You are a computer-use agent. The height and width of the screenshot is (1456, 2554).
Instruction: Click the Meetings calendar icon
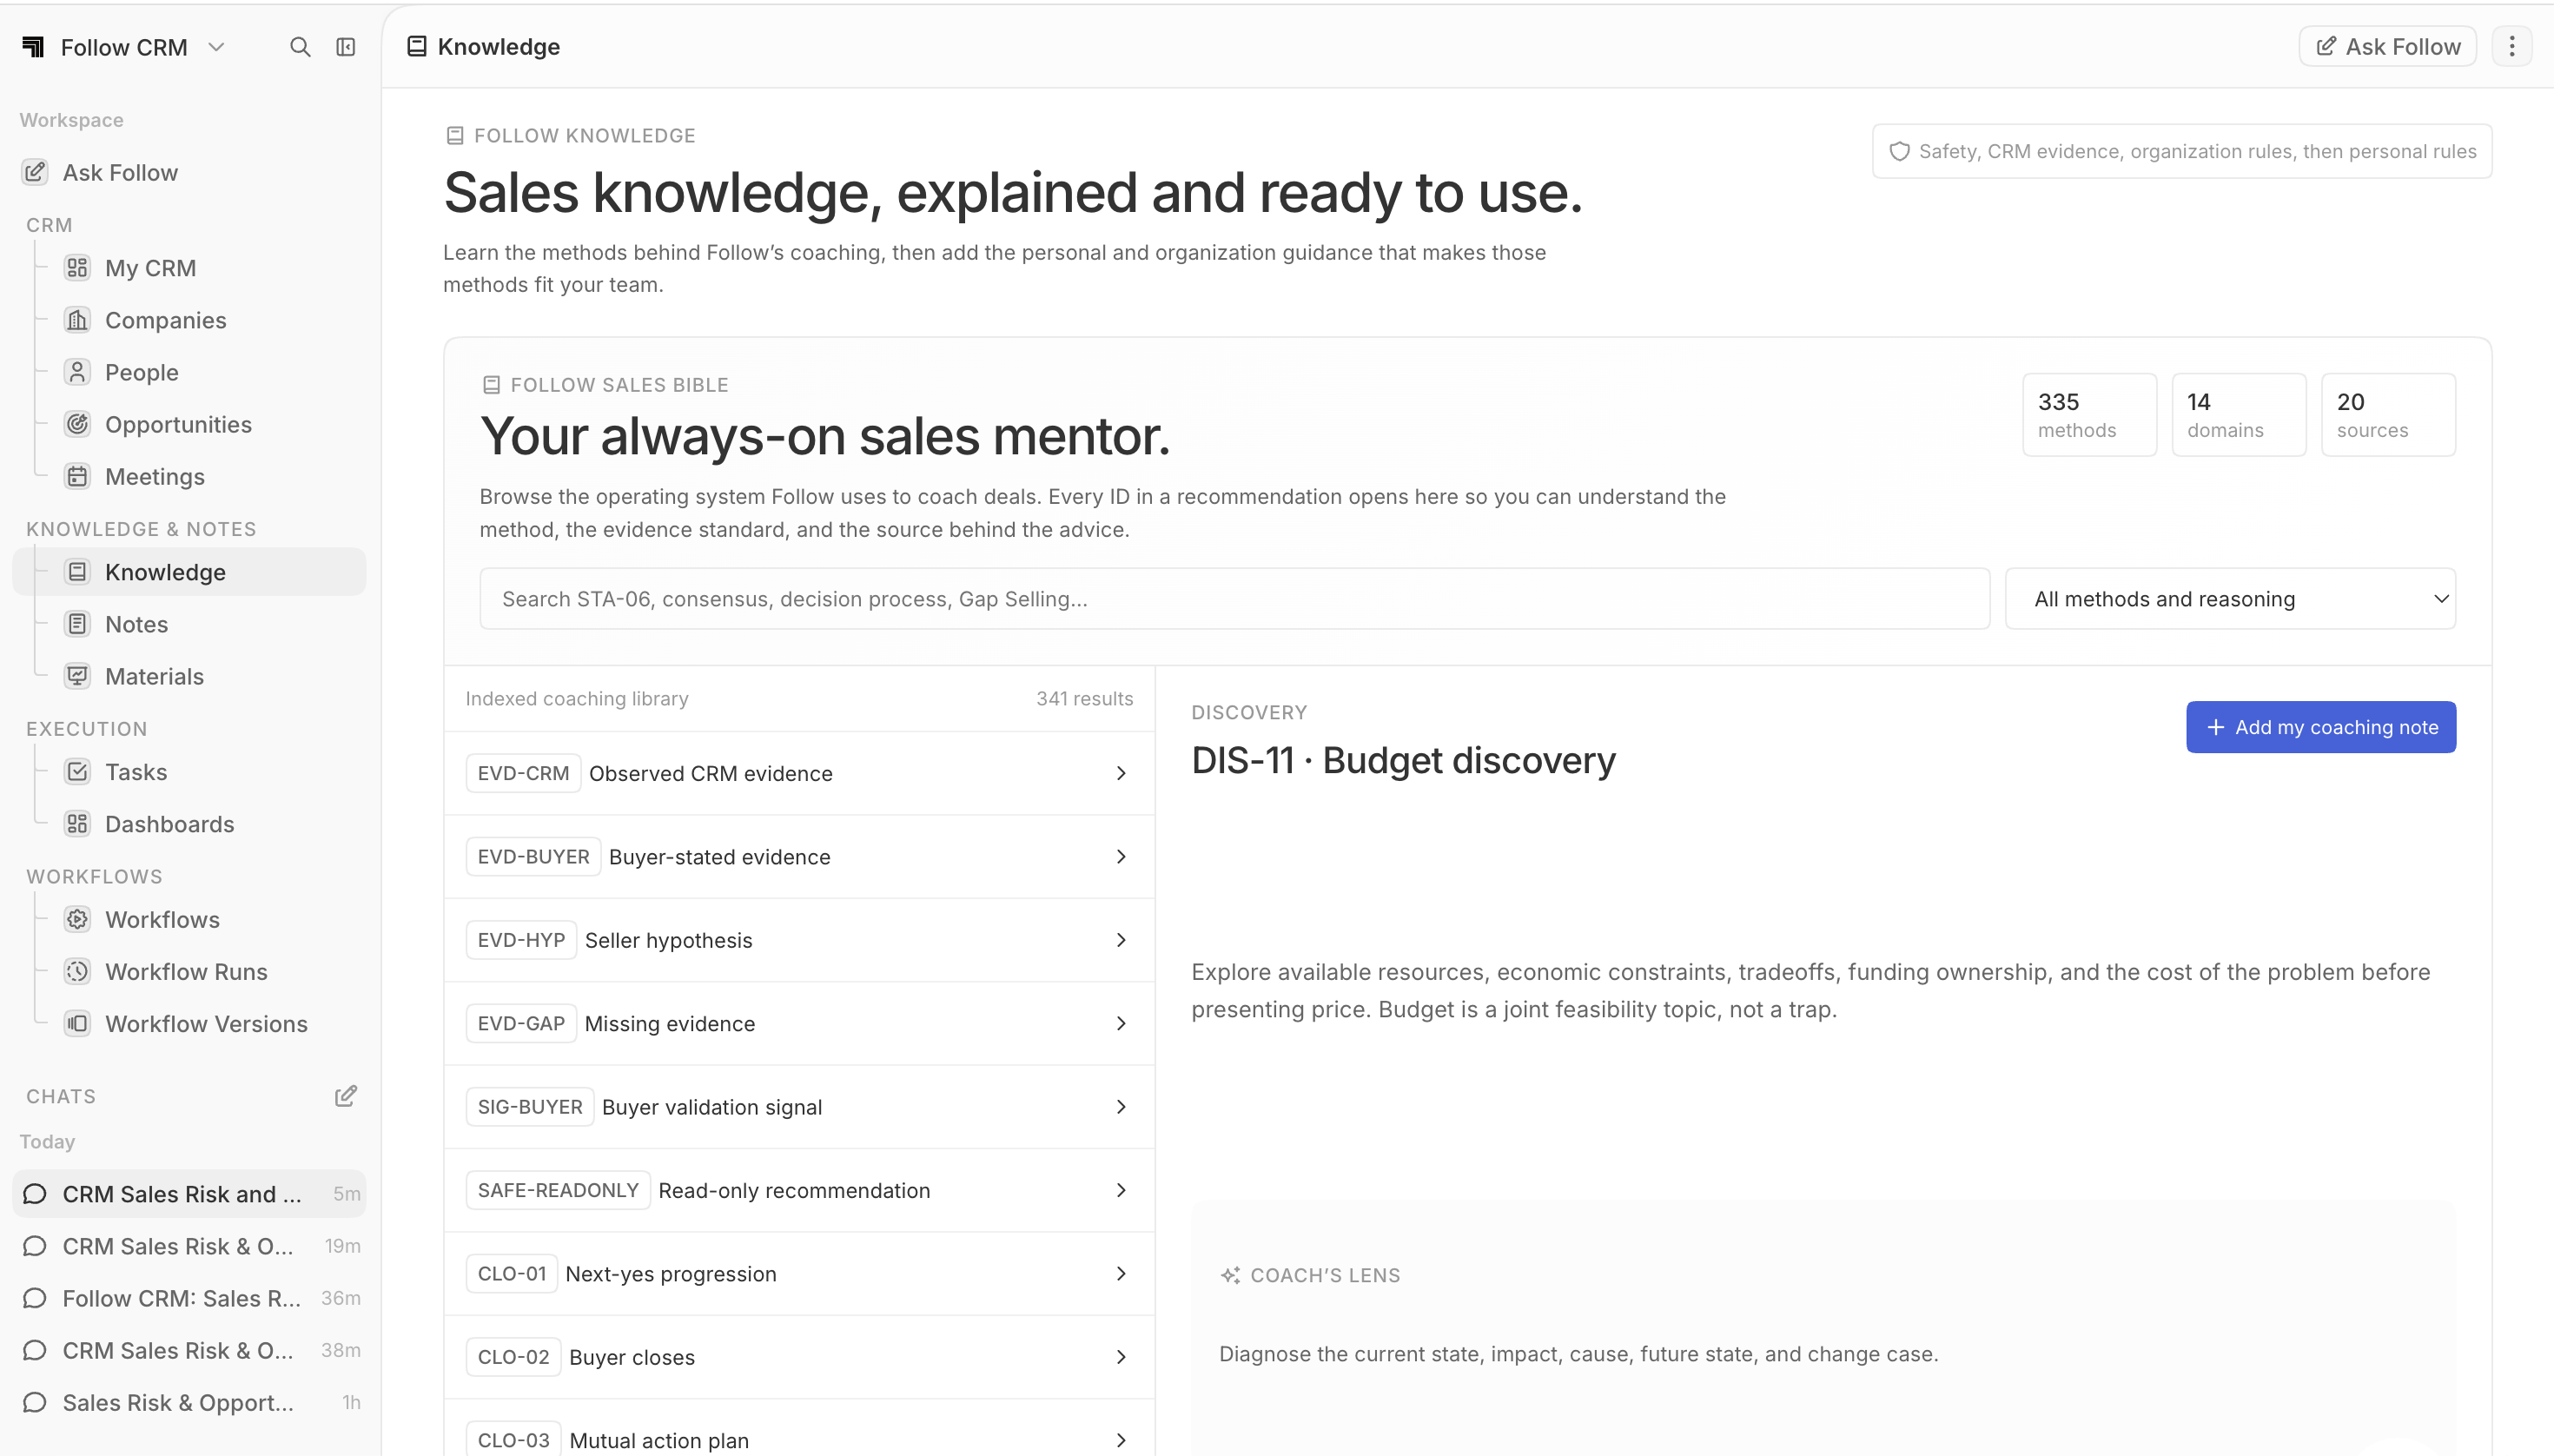(77, 476)
